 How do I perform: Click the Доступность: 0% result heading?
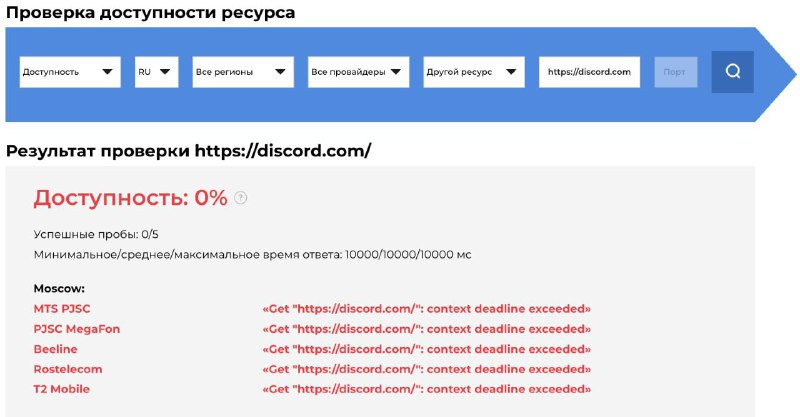tap(131, 198)
